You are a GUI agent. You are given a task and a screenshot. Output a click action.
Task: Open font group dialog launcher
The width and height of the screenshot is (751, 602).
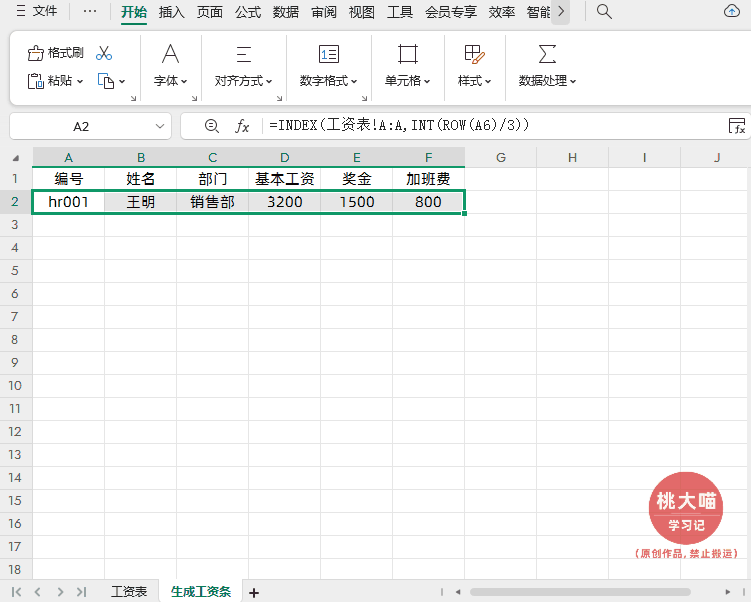point(194,98)
